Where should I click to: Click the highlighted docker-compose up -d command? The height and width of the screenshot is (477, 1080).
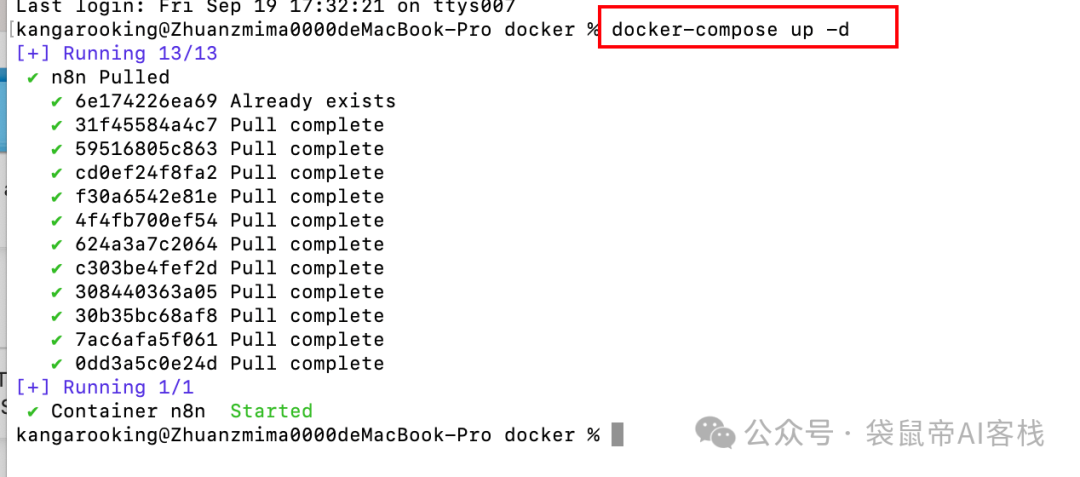click(730, 30)
